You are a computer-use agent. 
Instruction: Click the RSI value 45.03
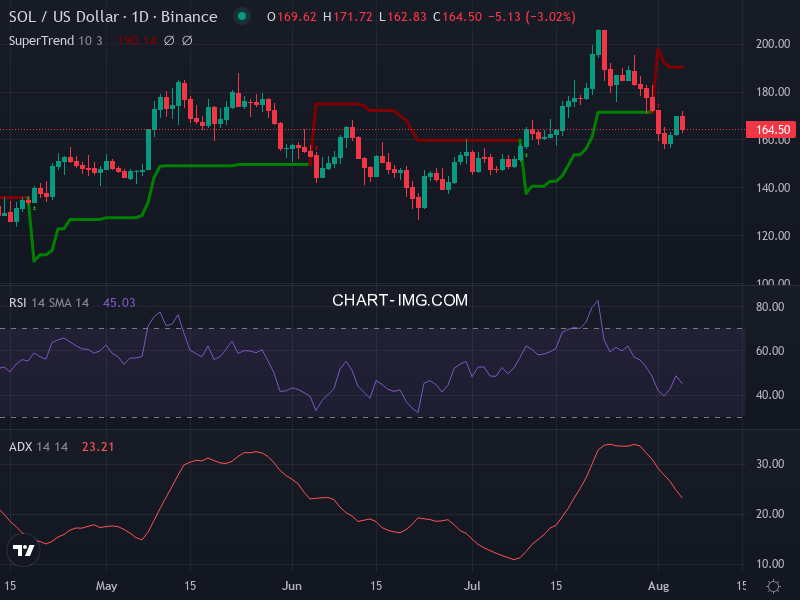(119, 303)
